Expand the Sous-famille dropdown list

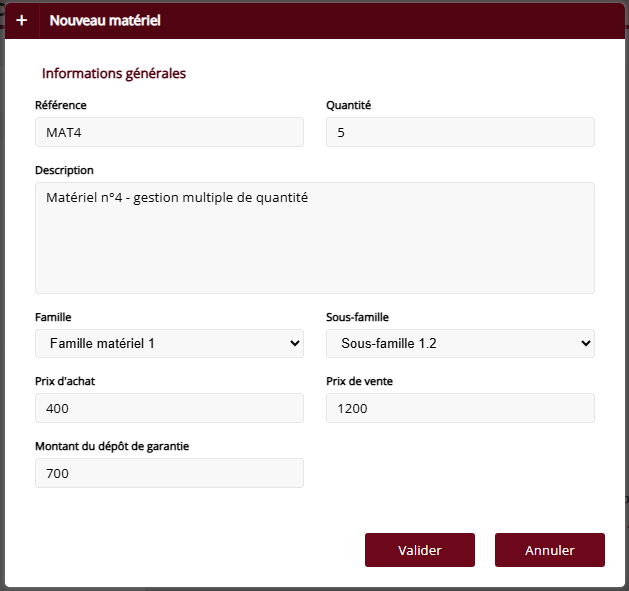[x=460, y=344]
